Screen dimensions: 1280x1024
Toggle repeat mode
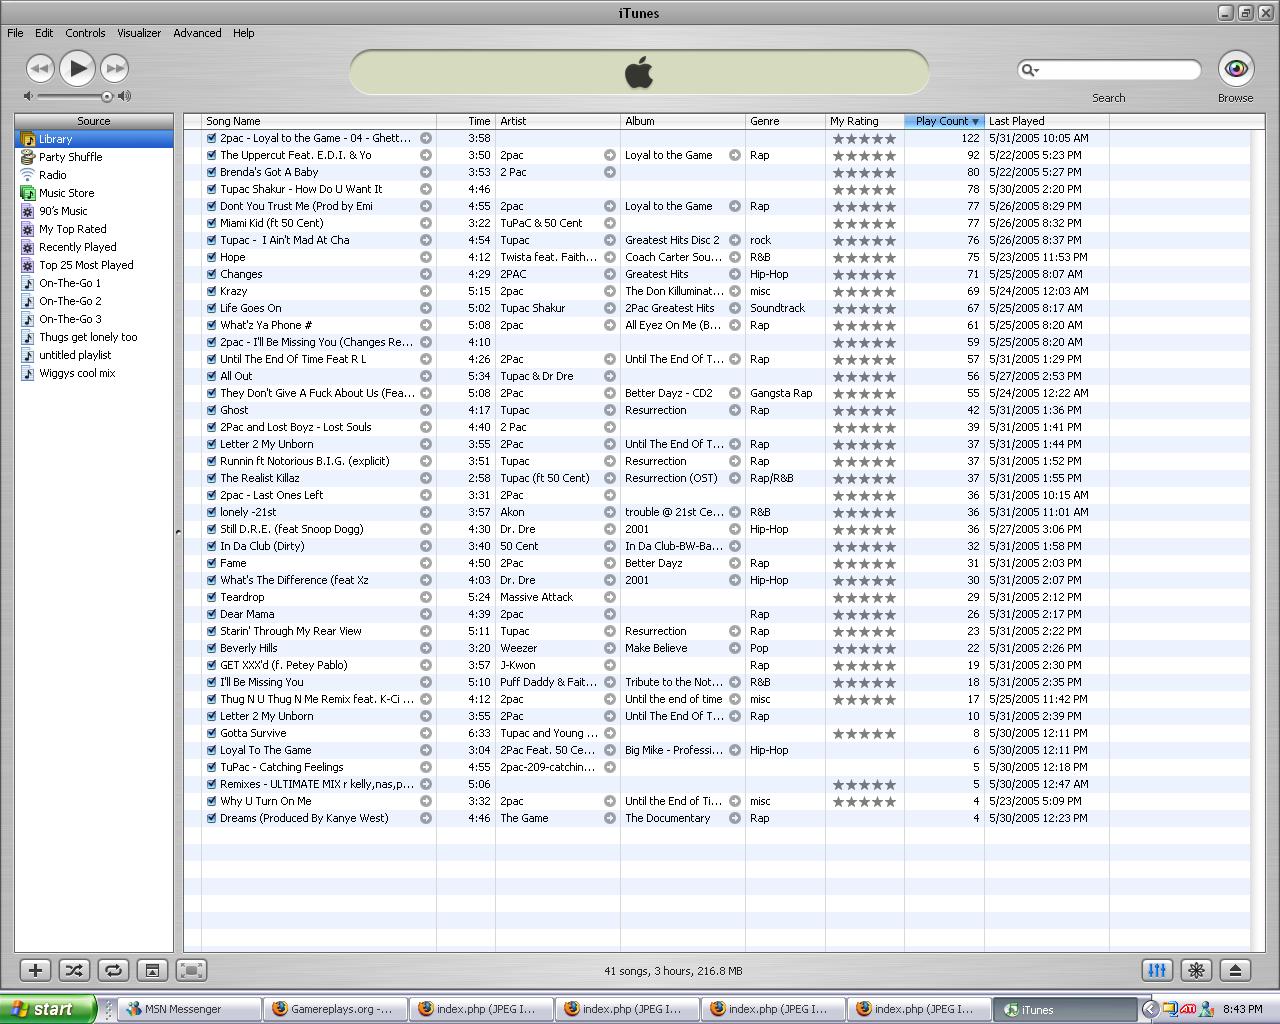coord(113,970)
